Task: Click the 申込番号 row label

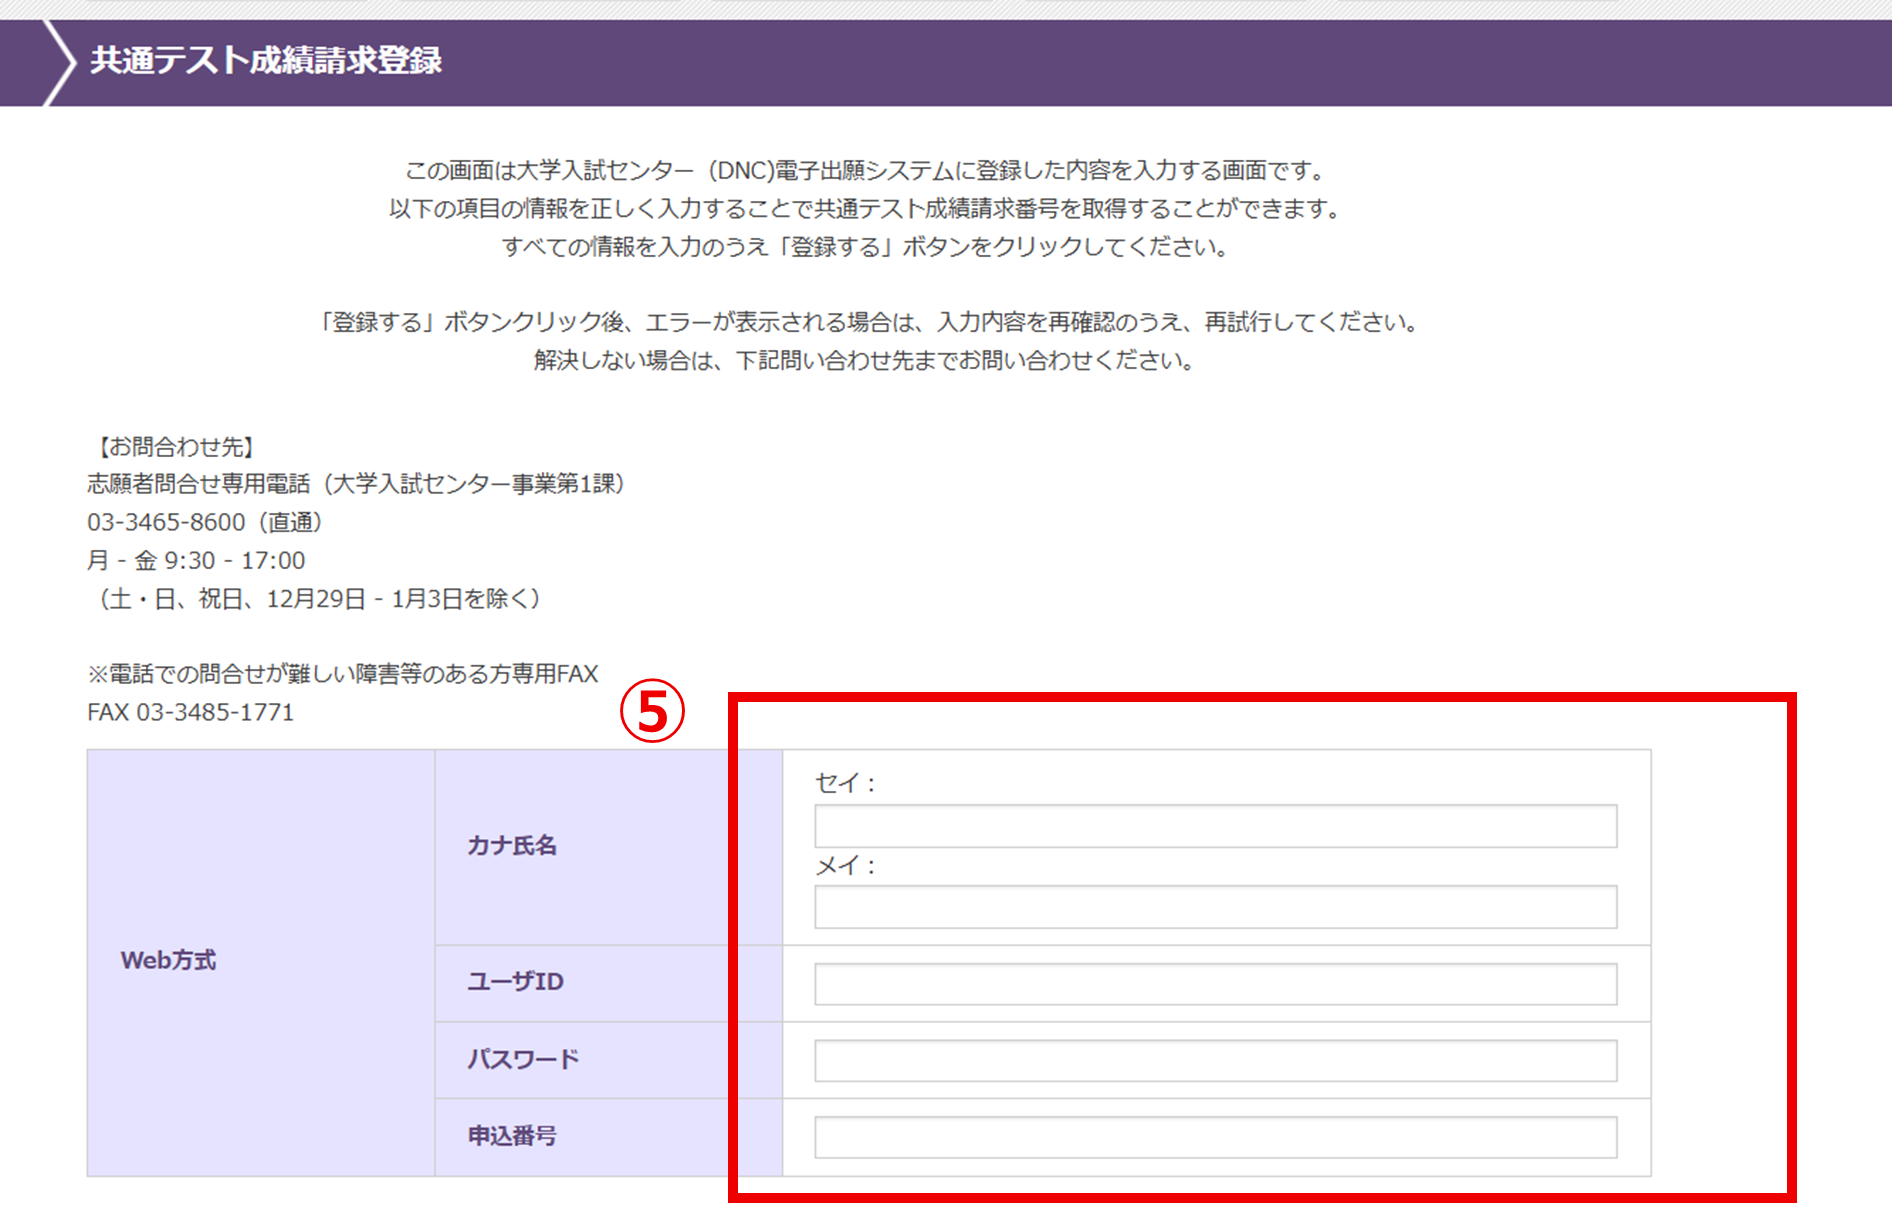Action: (x=512, y=1136)
